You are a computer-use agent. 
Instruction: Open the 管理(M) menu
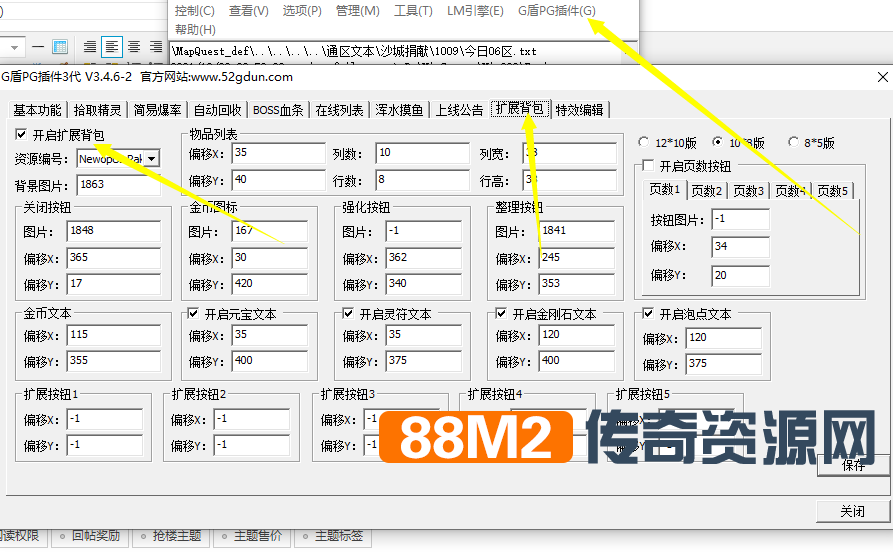tap(357, 11)
